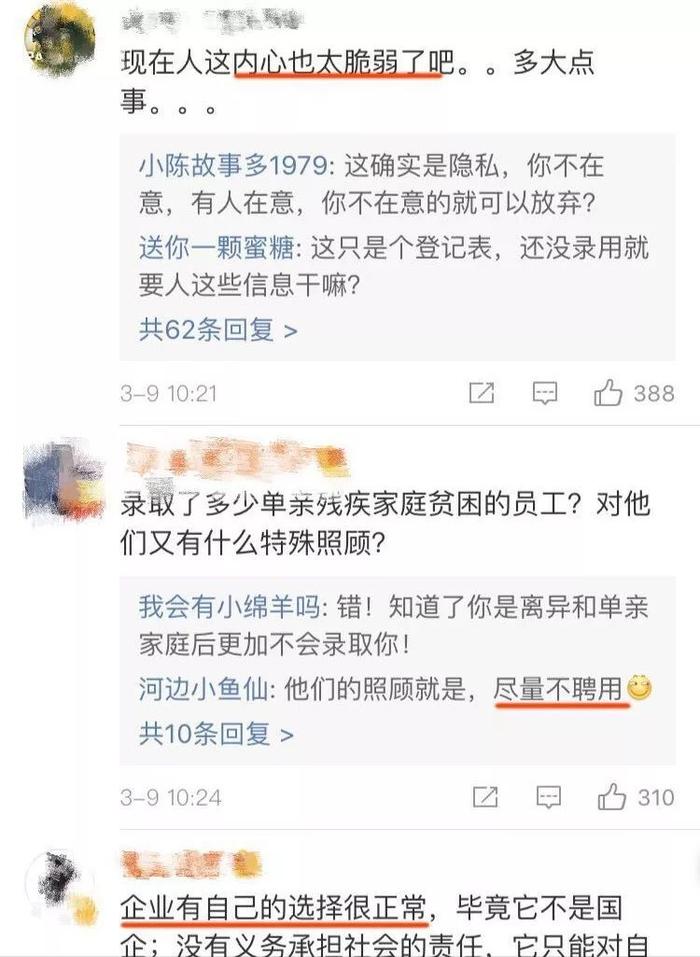Open comment about 内心也太脆弱了

pos(357,82)
